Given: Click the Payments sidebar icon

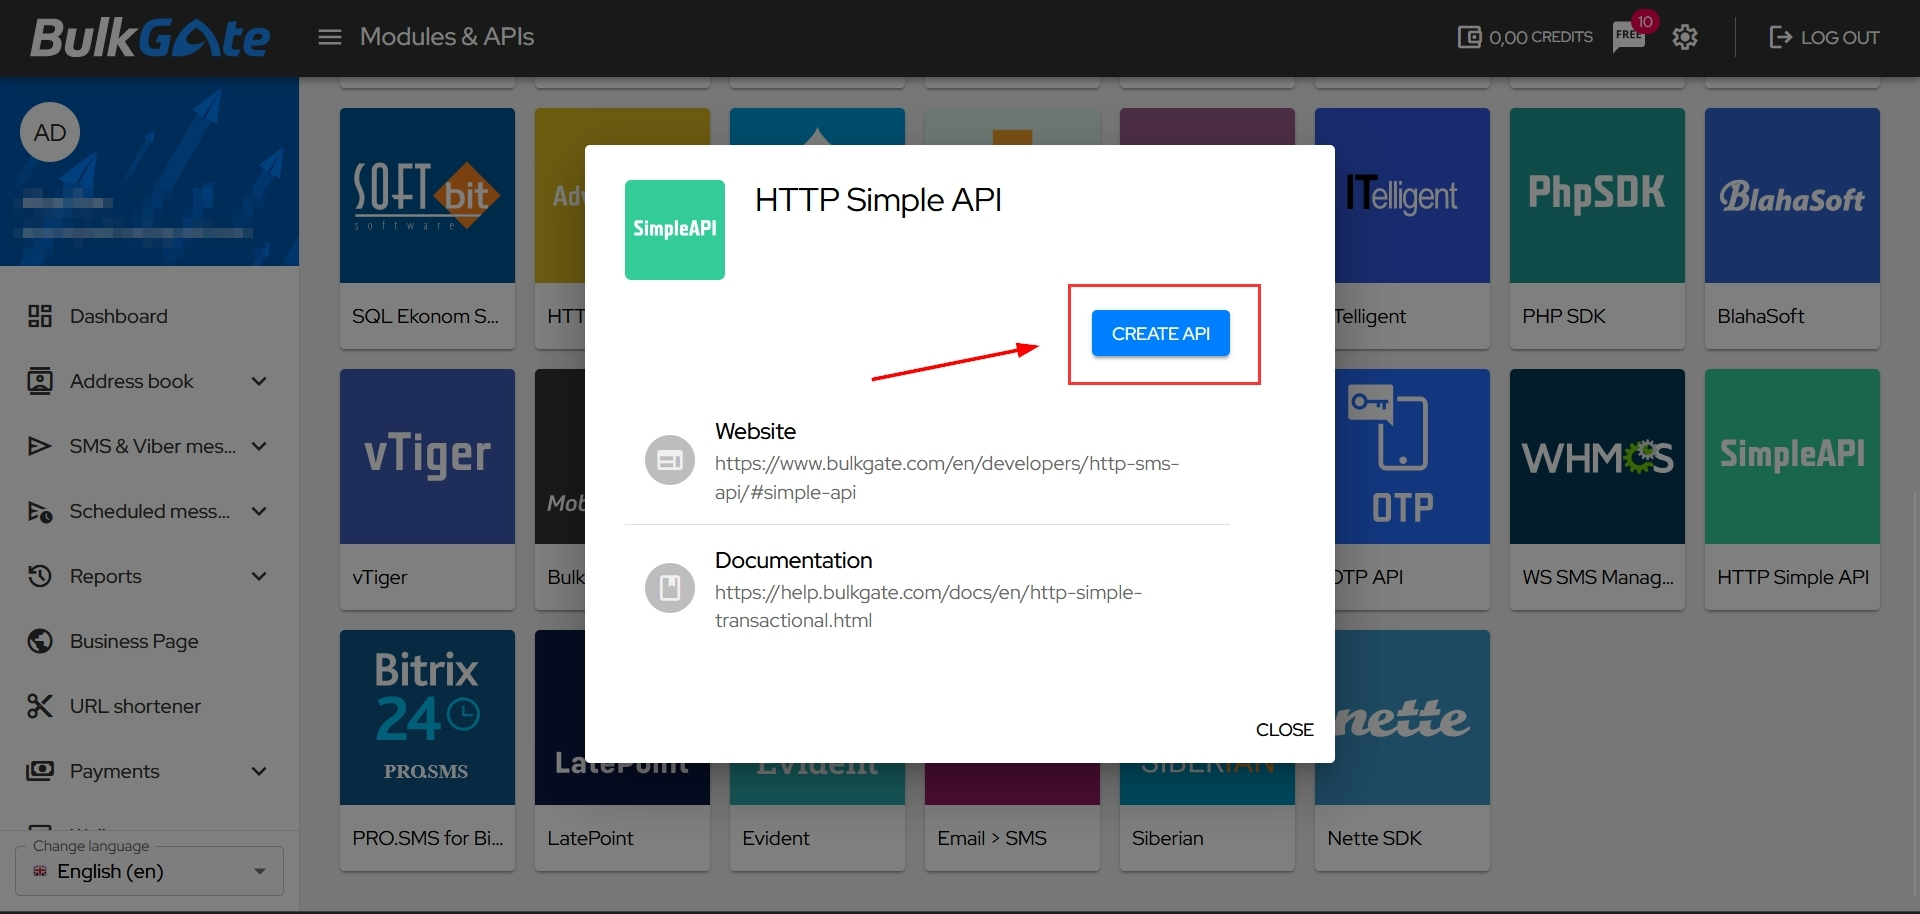Looking at the screenshot, I should click(40, 771).
